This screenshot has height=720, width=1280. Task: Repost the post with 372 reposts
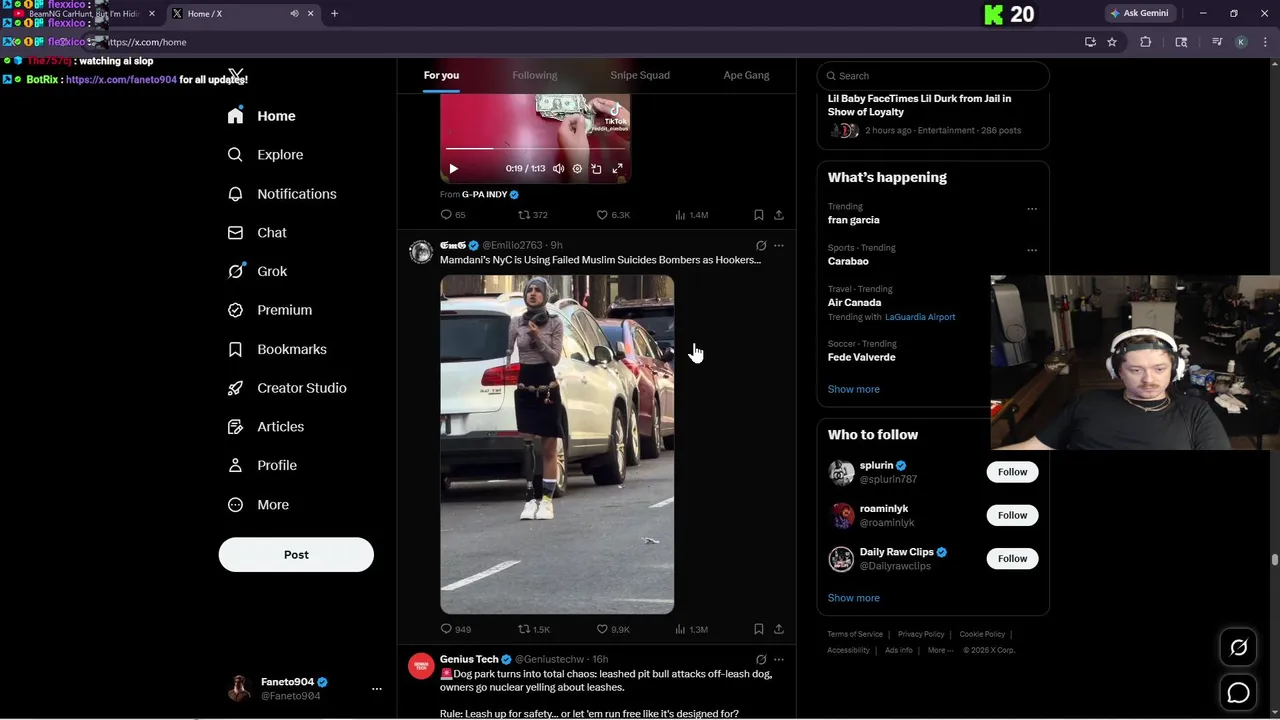(532, 215)
